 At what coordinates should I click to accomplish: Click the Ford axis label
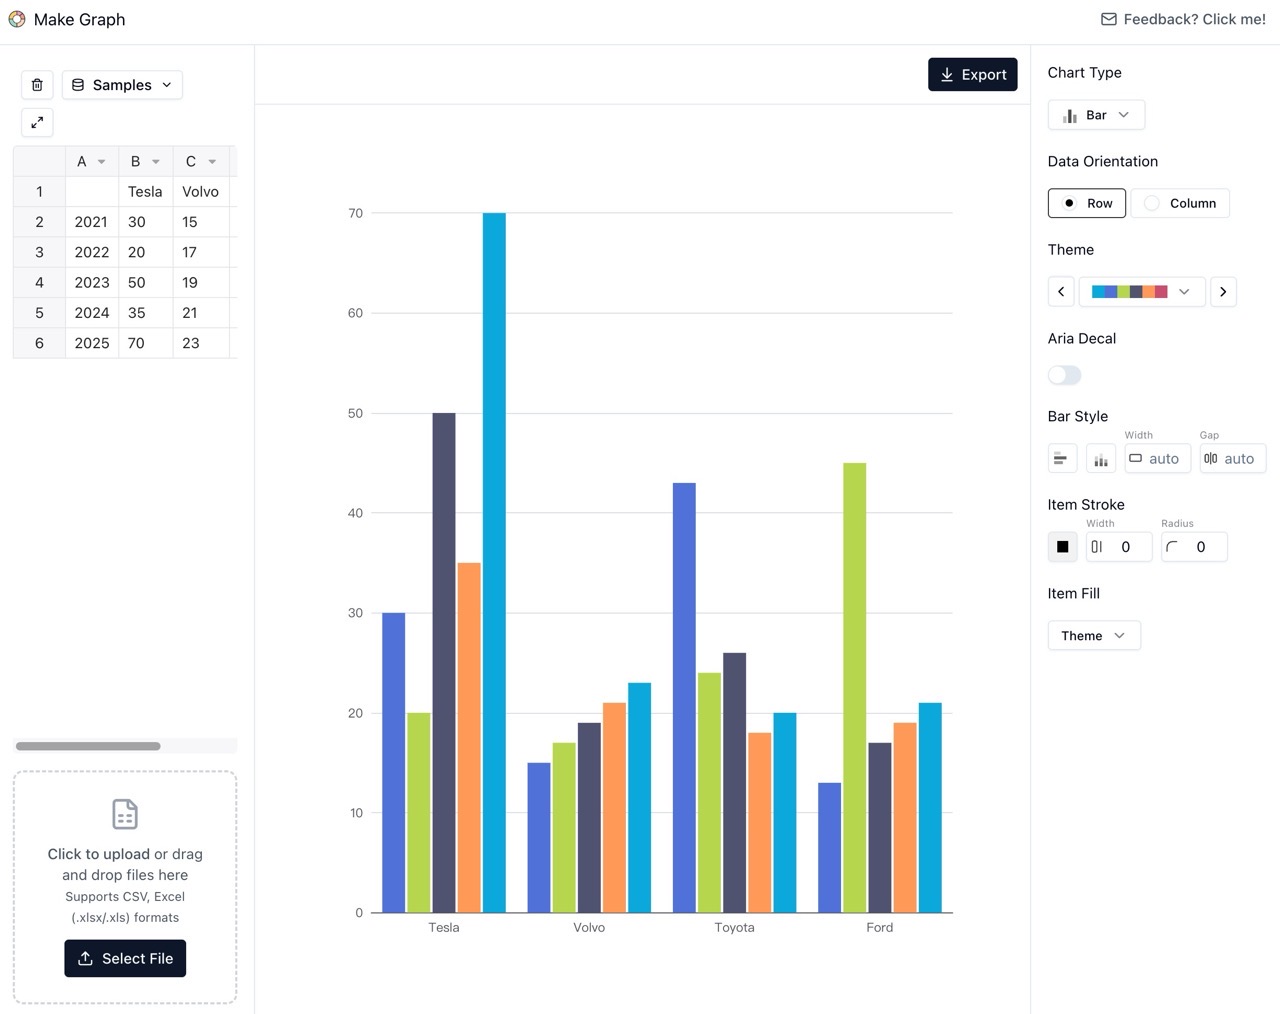(880, 928)
